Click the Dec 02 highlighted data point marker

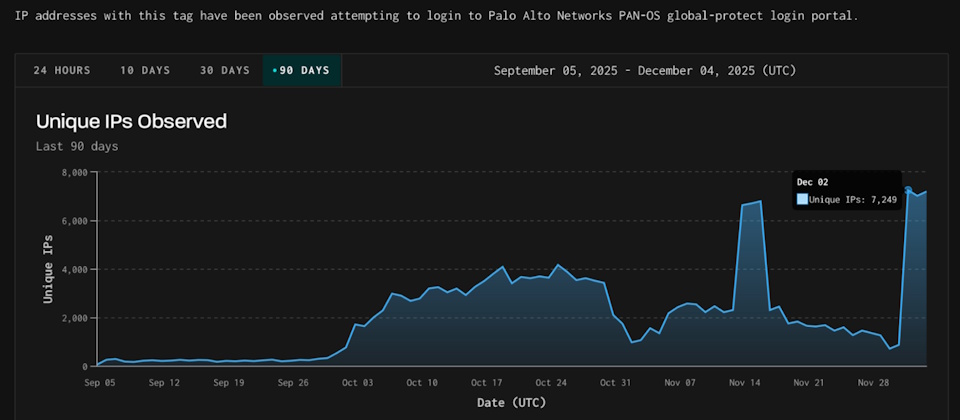pos(908,190)
